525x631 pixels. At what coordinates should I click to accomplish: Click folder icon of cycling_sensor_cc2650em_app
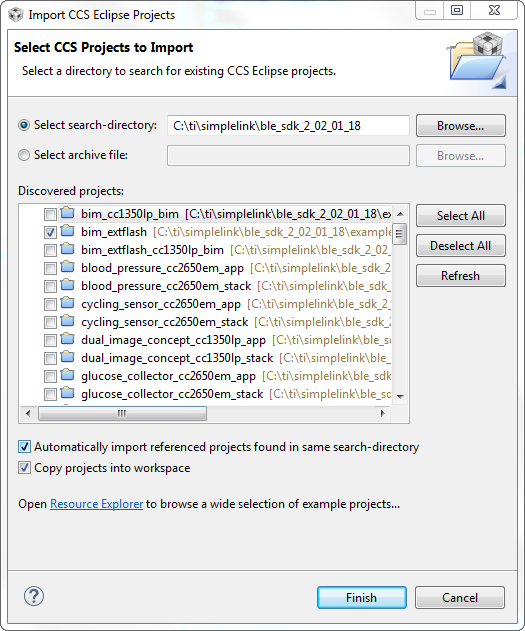coord(67,303)
